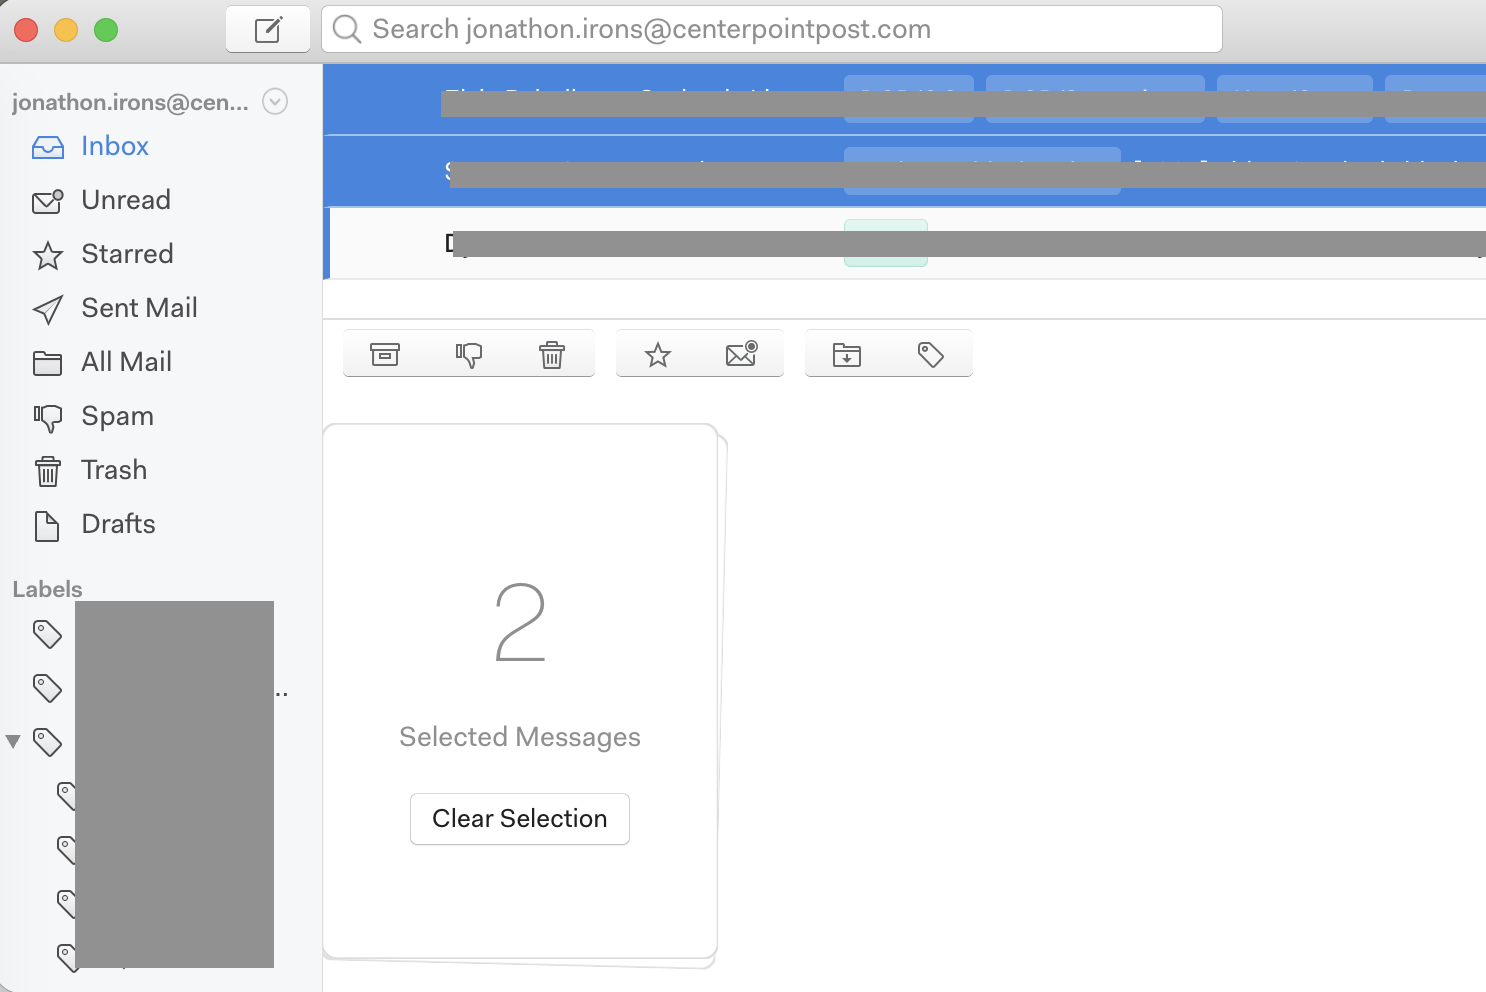1486x992 pixels.
Task: Open account dropdown next to jonathon.irons
Action: pyautogui.click(x=275, y=102)
